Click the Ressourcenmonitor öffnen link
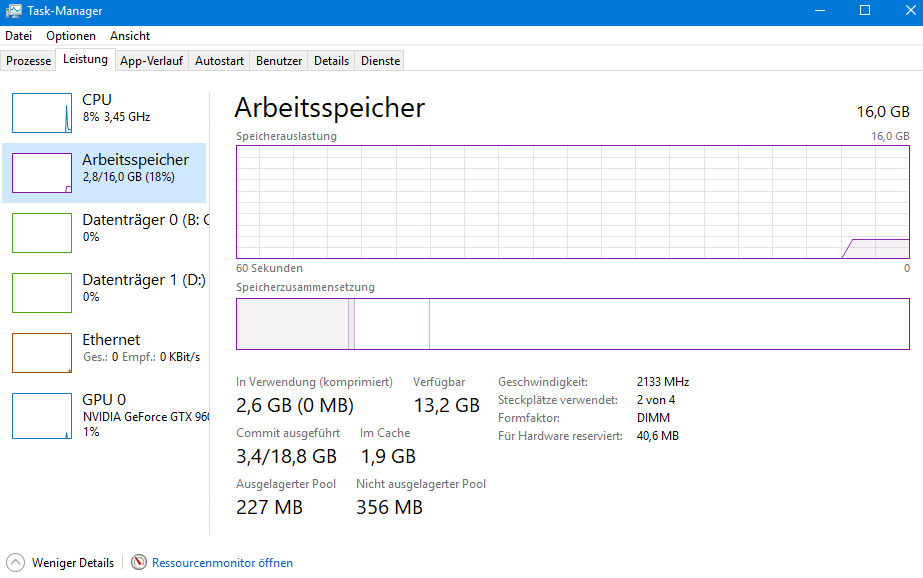This screenshot has width=923, height=578. pos(222,563)
